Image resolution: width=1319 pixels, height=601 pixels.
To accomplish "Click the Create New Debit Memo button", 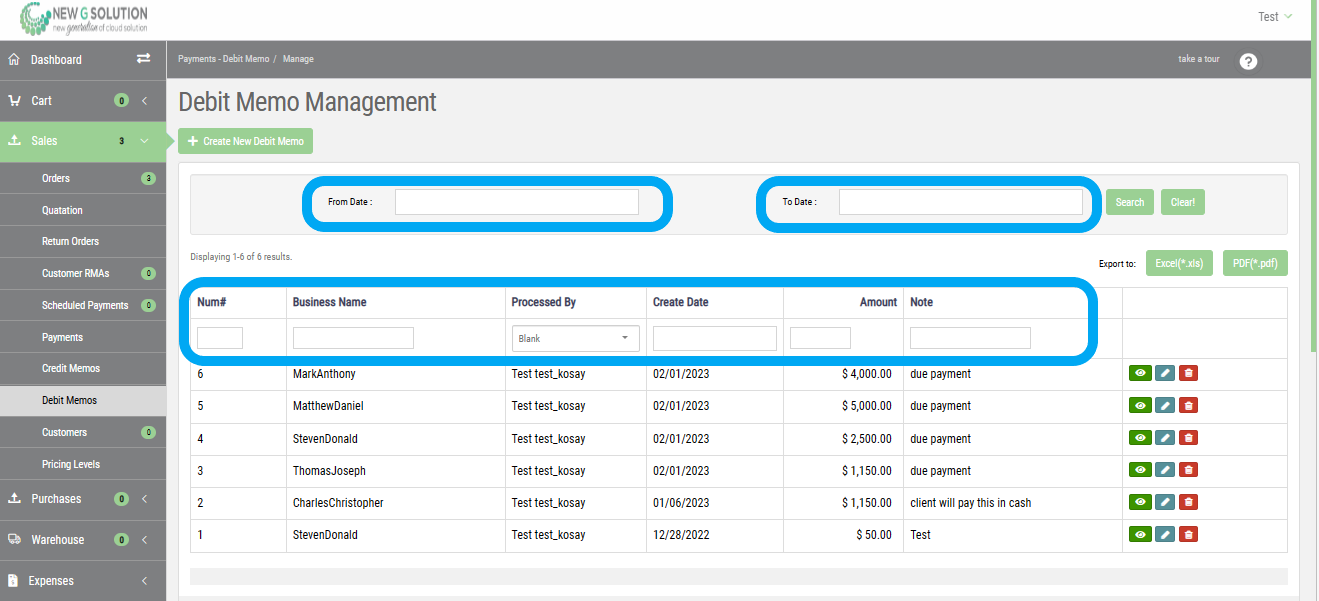I will tap(244, 141).
